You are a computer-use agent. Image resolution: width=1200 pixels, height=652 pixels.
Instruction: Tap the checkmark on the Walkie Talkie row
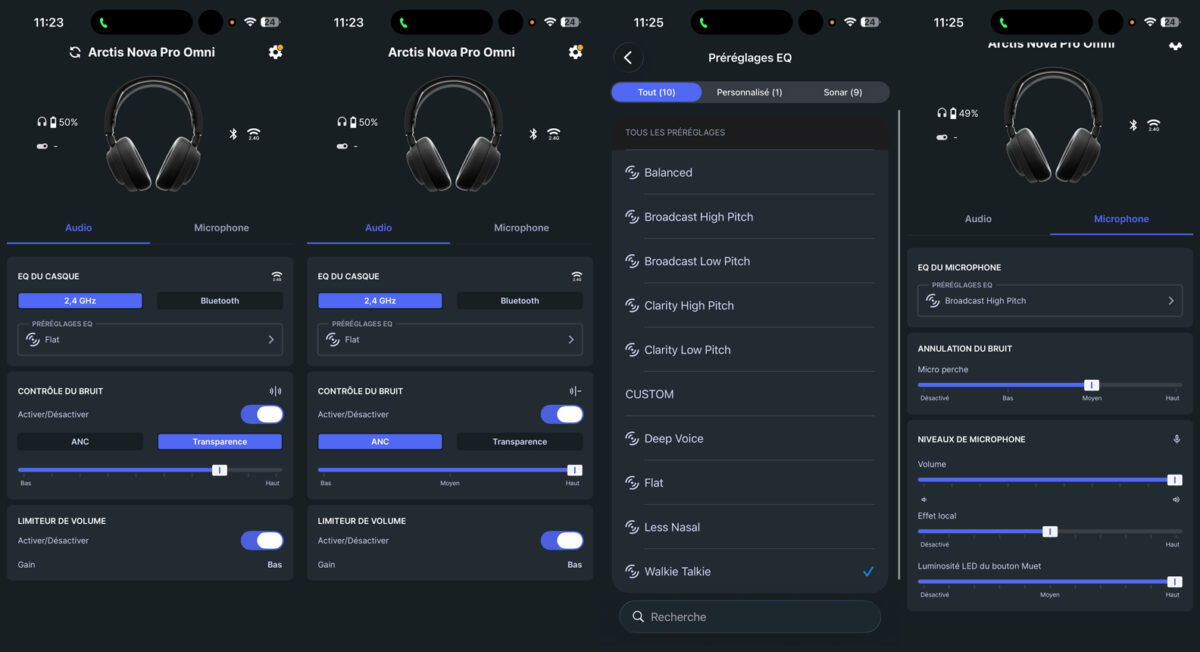click(x=868, y=571)
